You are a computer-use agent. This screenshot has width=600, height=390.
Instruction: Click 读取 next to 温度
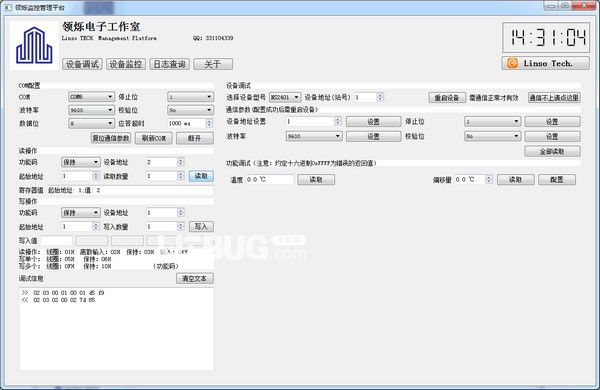click(x=316, y=179)
